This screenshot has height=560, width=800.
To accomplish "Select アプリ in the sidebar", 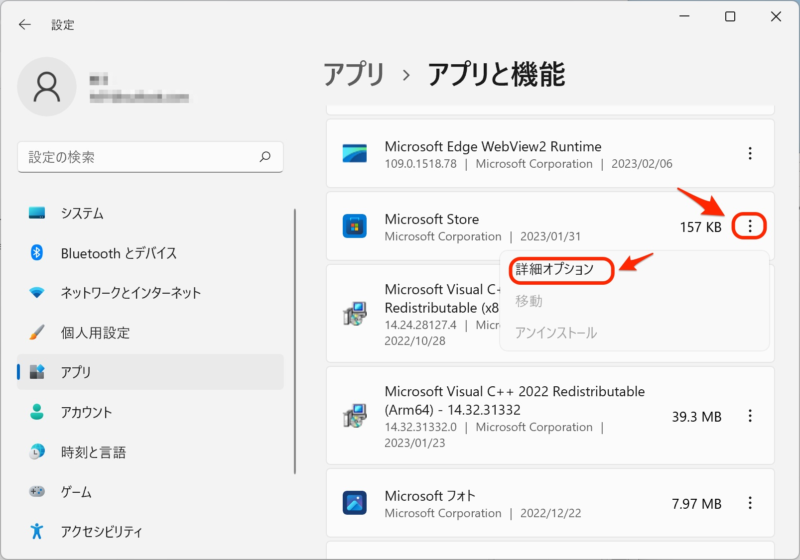I will click(150, 372).
